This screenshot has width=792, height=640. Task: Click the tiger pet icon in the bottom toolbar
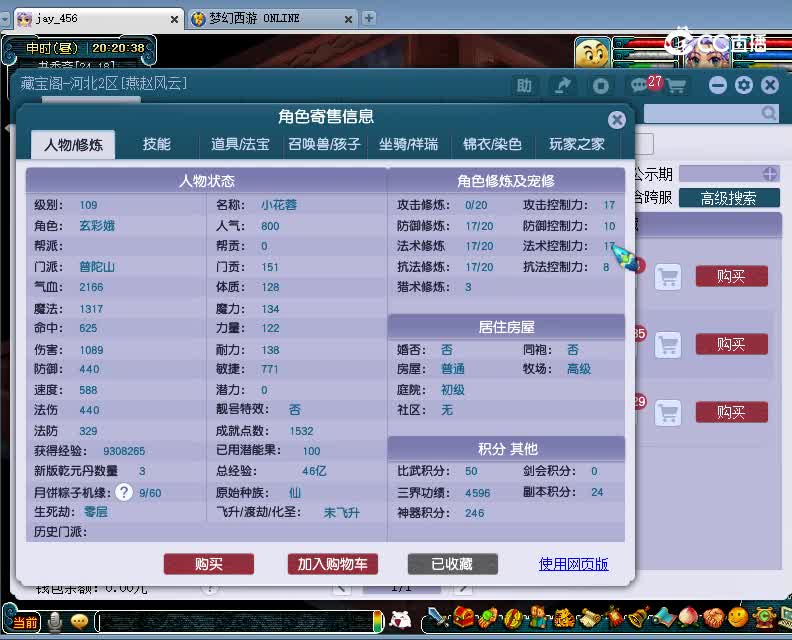point(563,618)
